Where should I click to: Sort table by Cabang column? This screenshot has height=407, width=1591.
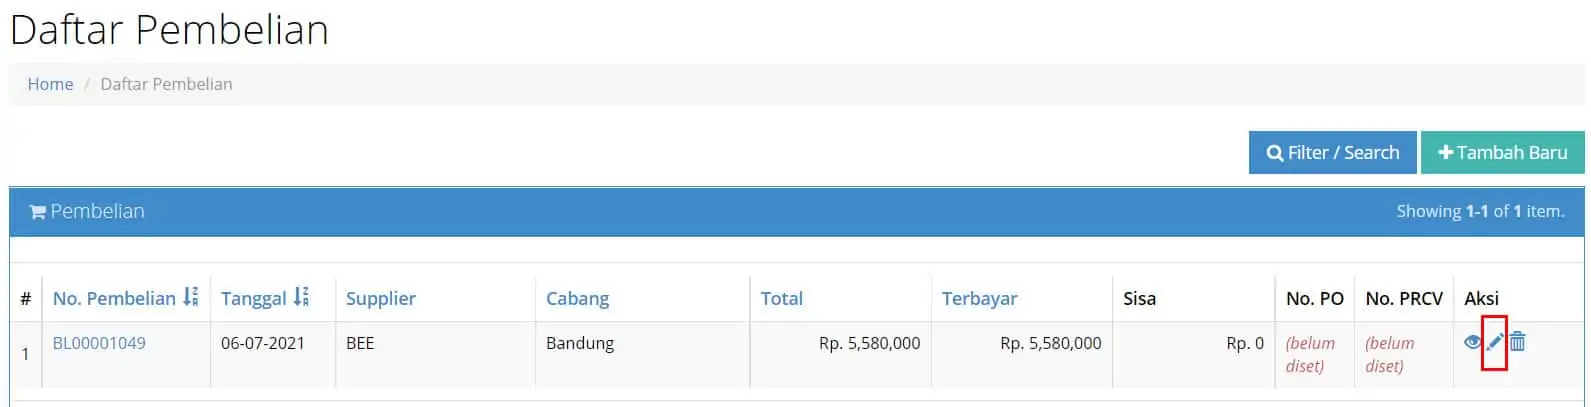pos(577,298)
